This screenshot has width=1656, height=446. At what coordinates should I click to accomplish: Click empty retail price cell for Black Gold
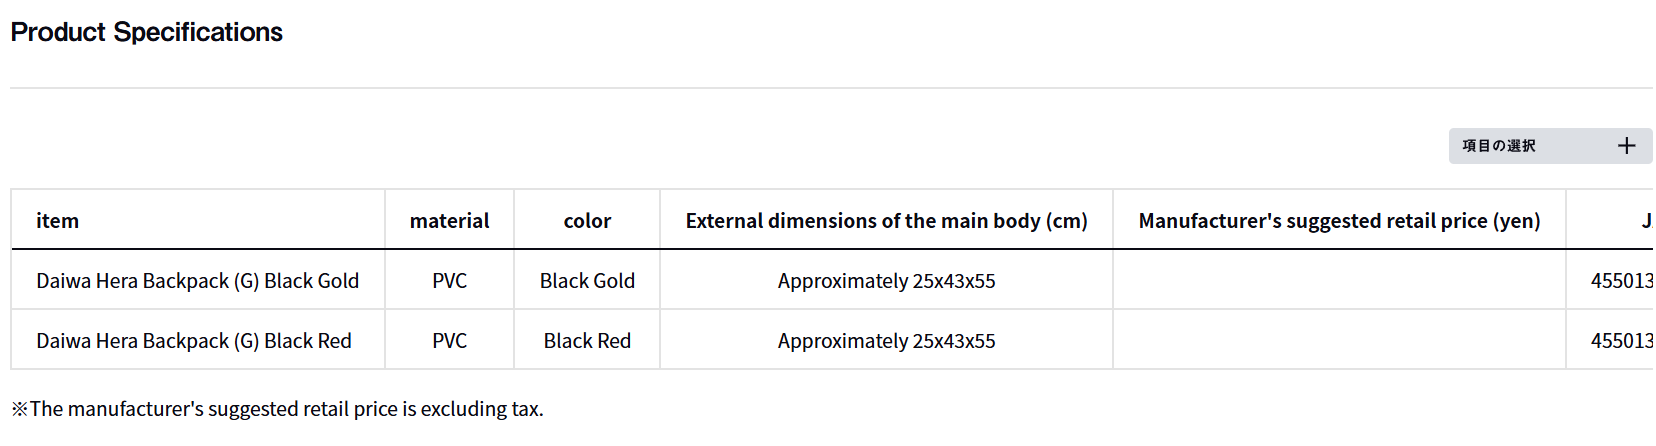pyautogui.click(x=1339, y=281)
